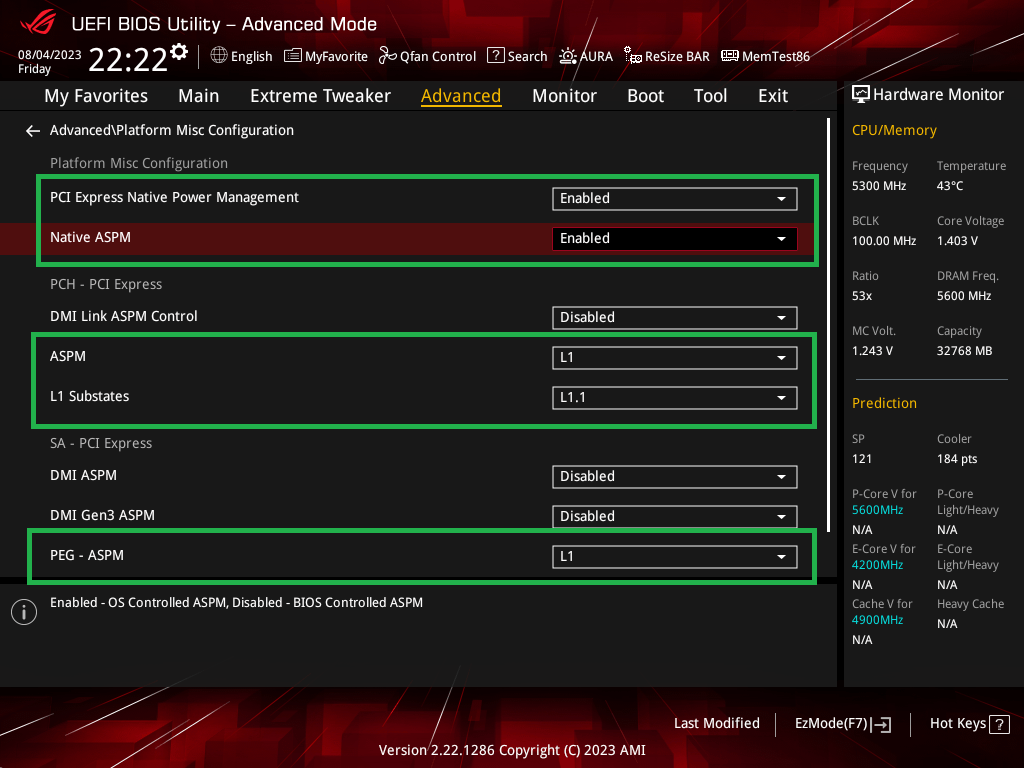
Task: Go back using the left arrow
Action: point(33,131)
